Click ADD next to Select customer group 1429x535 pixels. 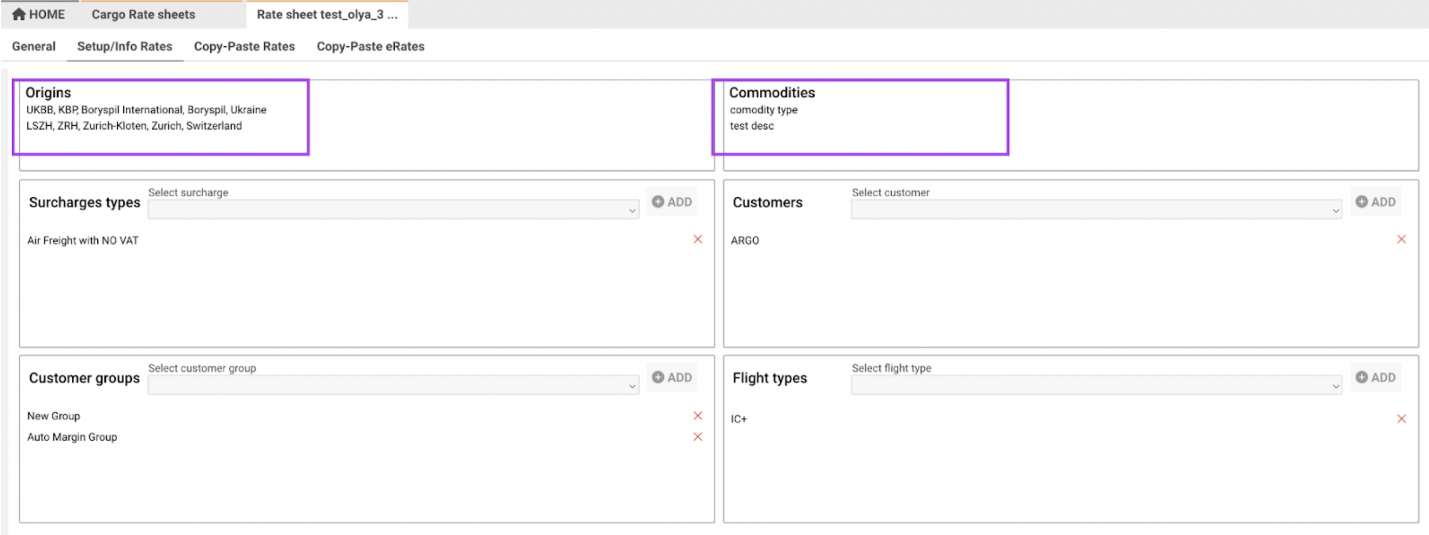pyautogui.click(x=672, y=378)
